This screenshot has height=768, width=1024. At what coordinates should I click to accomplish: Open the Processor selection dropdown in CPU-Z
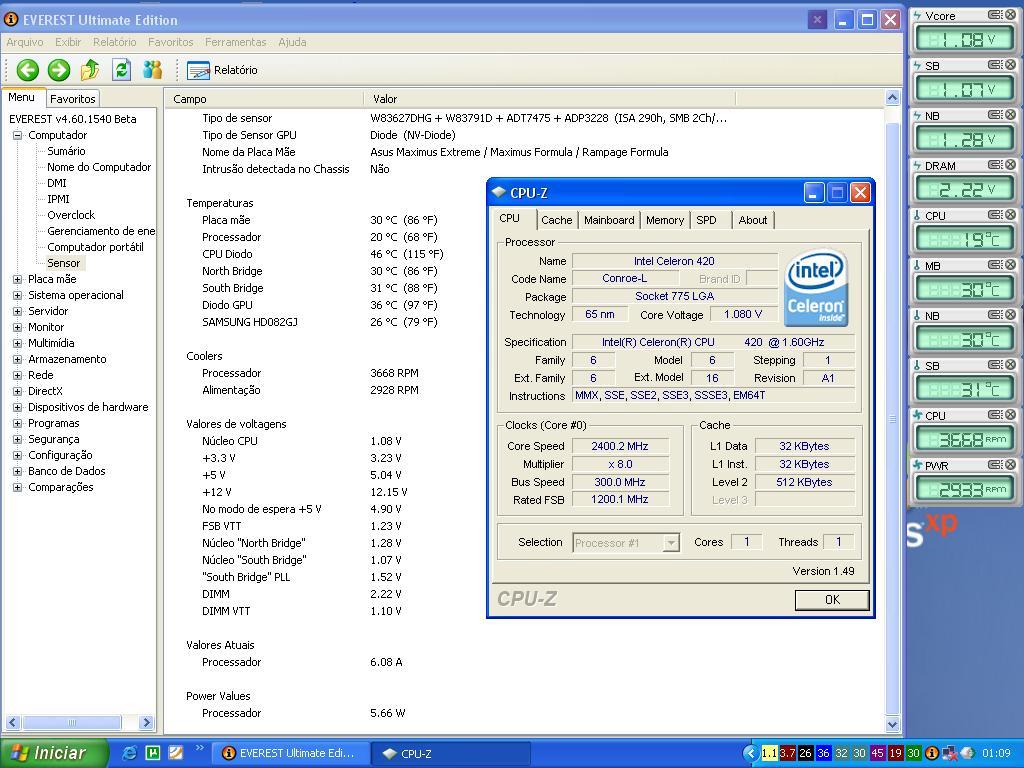[671, 543]
